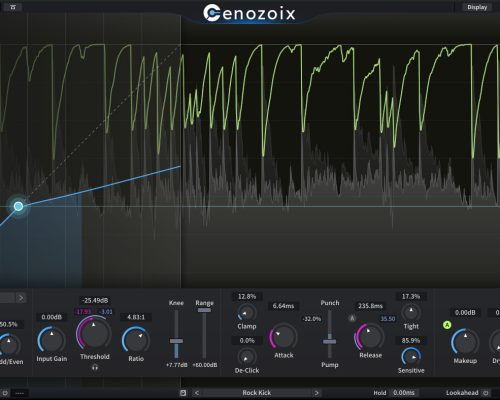Edit the Clamp 12.8% value
The width and height of the screenshot is (500, 400).
click(247, 296)
